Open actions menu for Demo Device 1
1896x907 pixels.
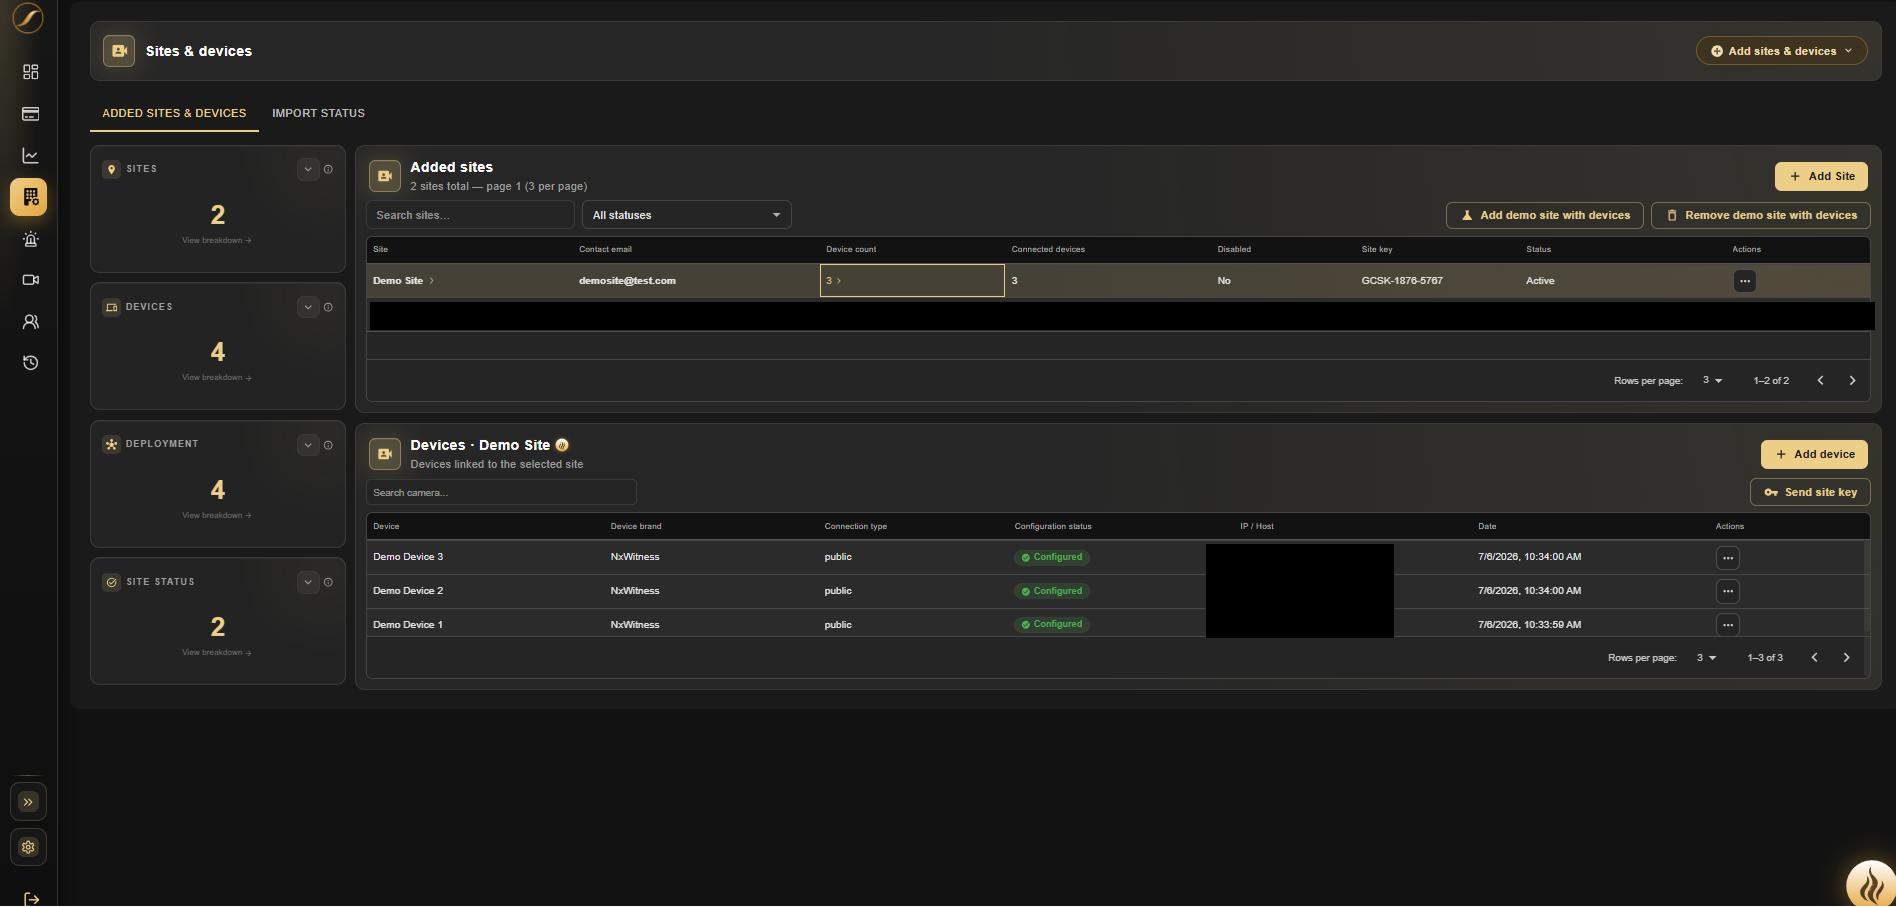tap(1727, 625)
